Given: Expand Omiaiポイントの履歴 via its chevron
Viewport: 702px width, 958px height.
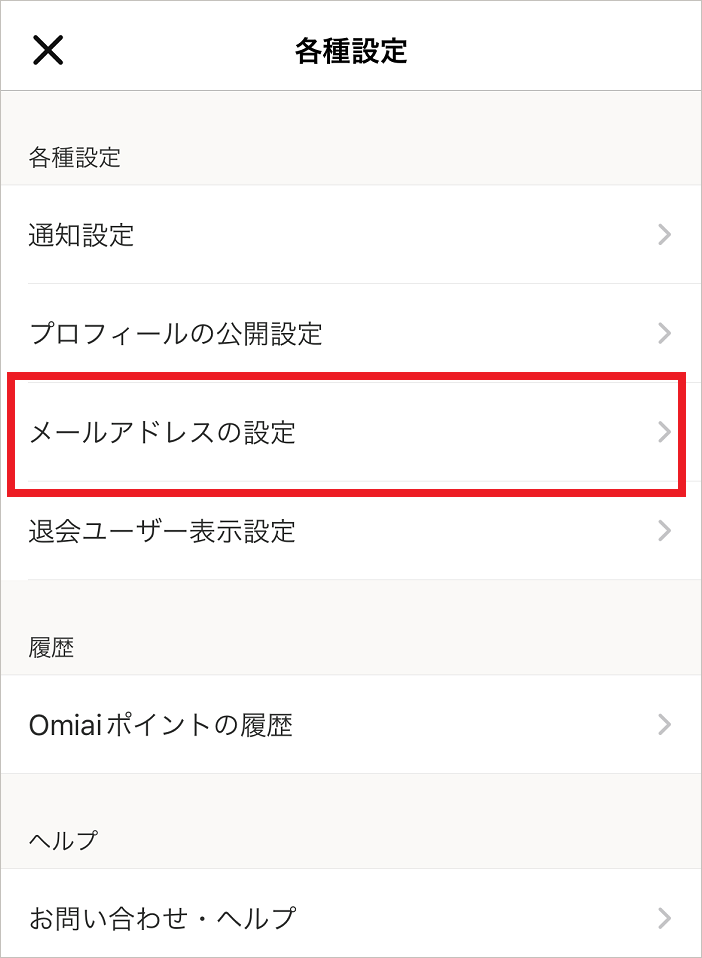Looking at the screenshot, I should click(665, 725).
